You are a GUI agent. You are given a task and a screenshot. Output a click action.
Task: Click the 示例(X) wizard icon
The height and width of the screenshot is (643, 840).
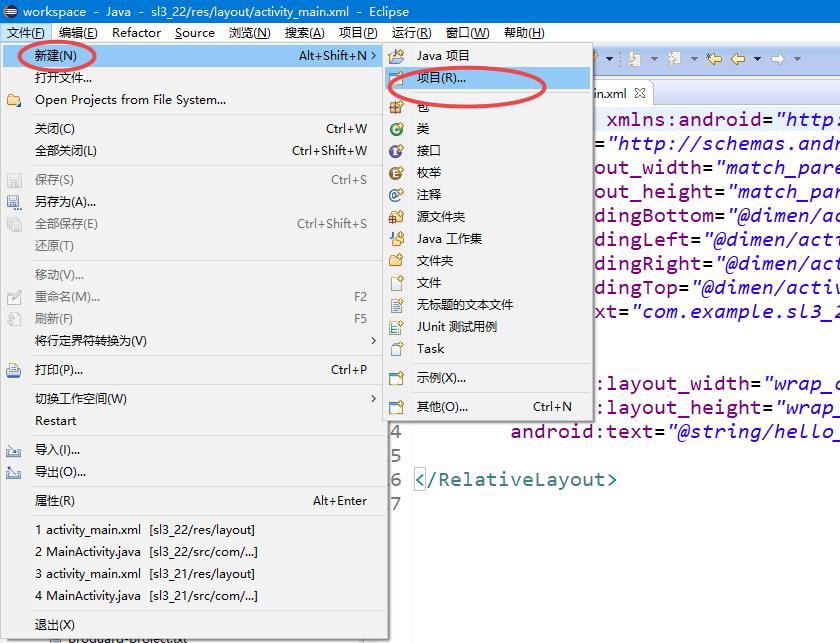[x=396, y=378]
